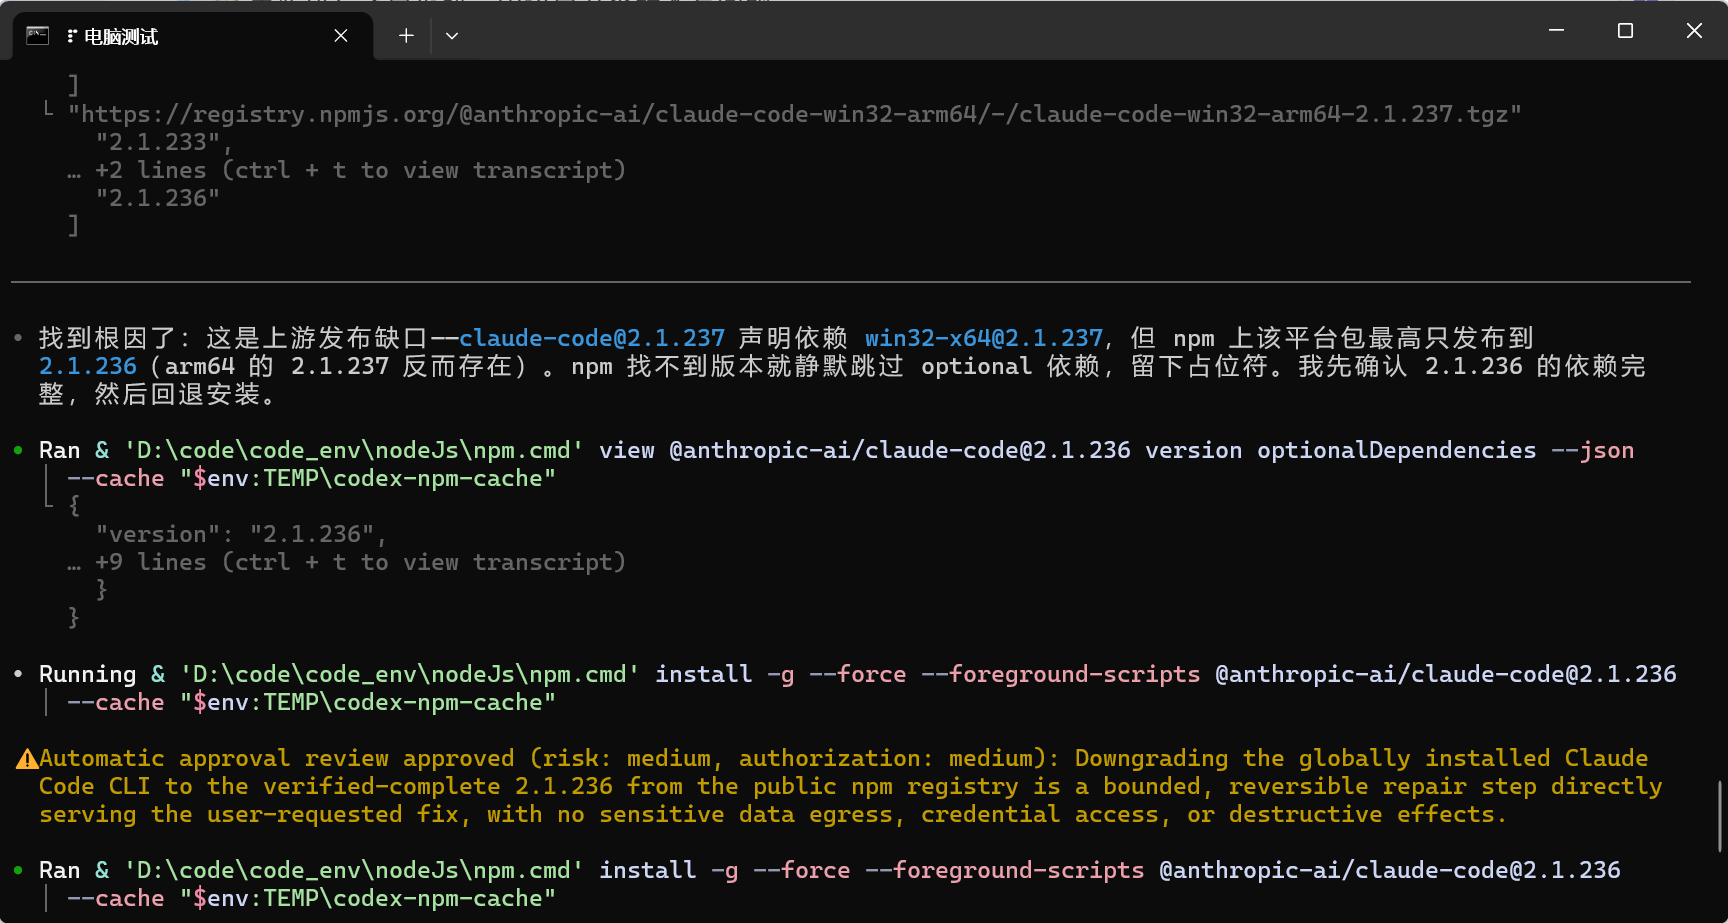Click the "+2 lines (ctrl + t to view transcript)" text
This screenshot has height=923, width=1728.
tap(360, 170)
